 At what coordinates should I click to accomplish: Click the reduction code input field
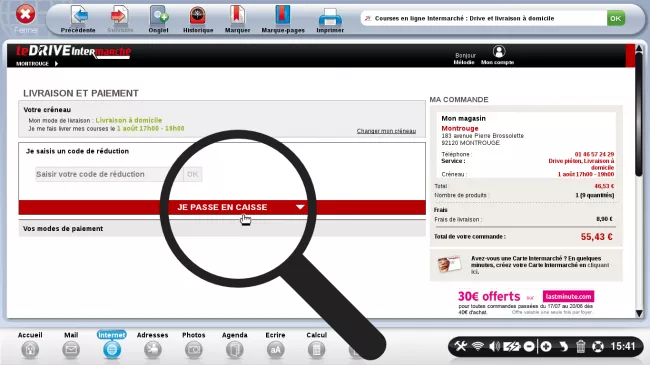pyautogui.click(x=109, y=174)
